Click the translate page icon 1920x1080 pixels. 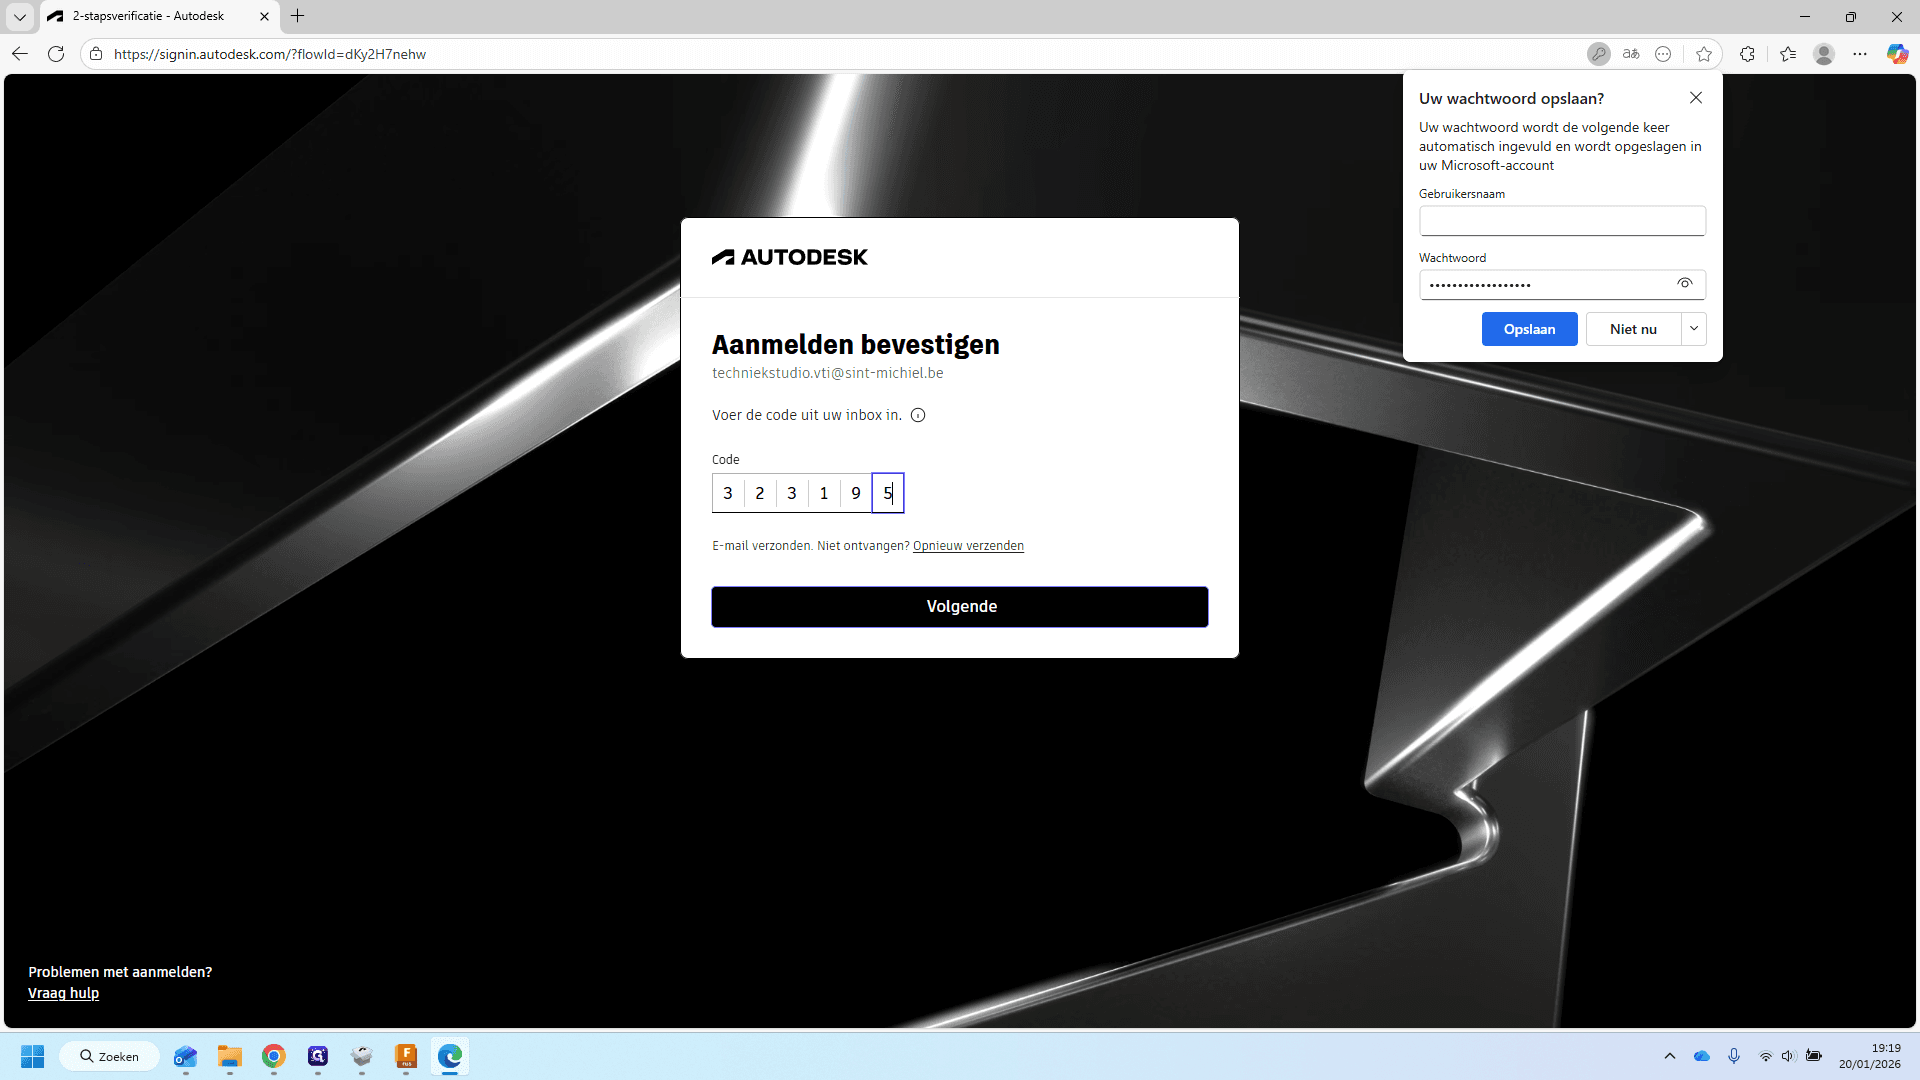tap(1631, 54)
